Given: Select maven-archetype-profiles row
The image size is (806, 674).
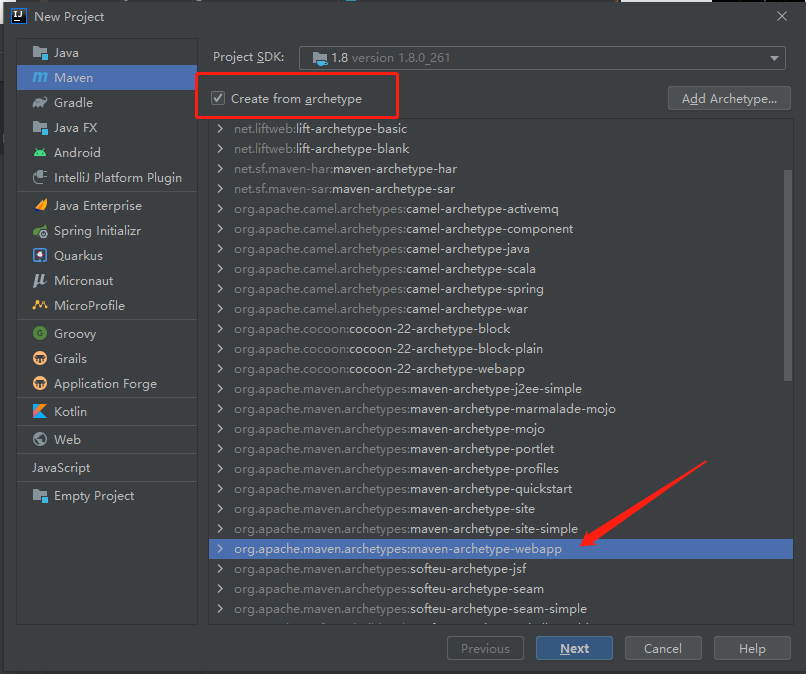Looking at the screenshot, I should [501, 469].
